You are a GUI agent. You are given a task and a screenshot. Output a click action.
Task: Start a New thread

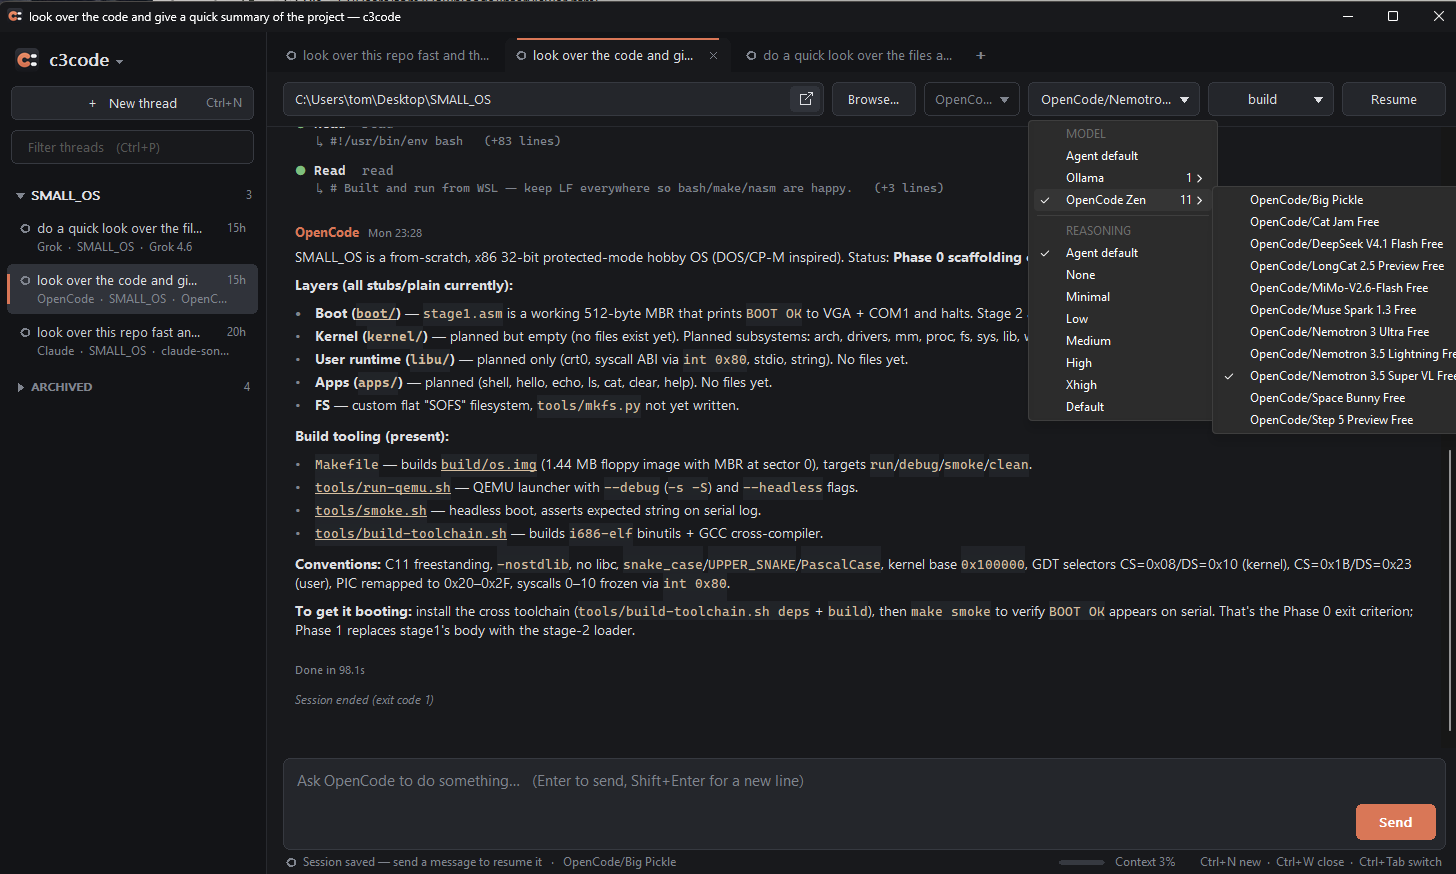coord(132,103)
